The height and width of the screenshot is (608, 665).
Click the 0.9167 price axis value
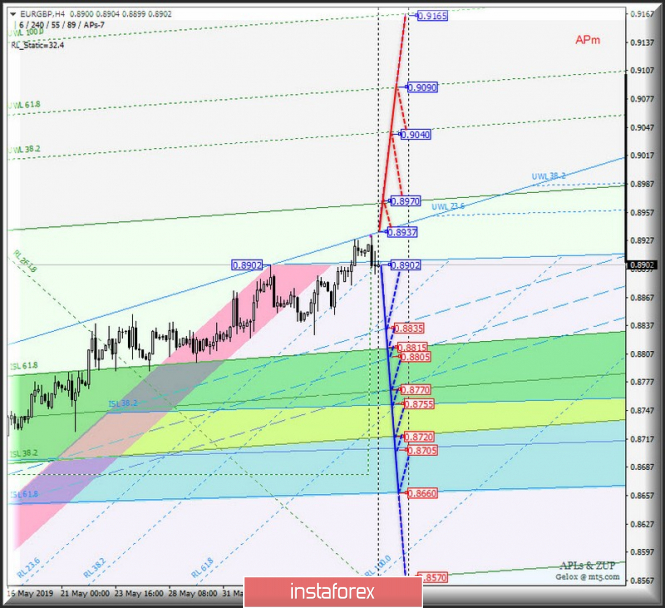coord(642,14)
